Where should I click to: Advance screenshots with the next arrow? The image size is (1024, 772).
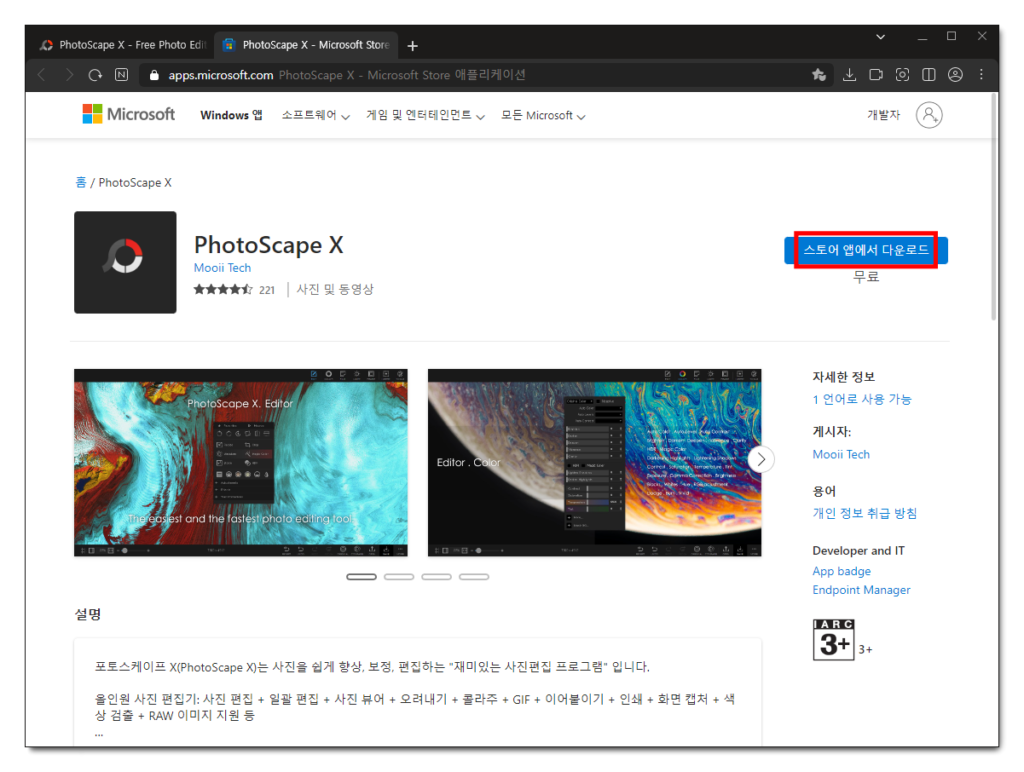761,460
